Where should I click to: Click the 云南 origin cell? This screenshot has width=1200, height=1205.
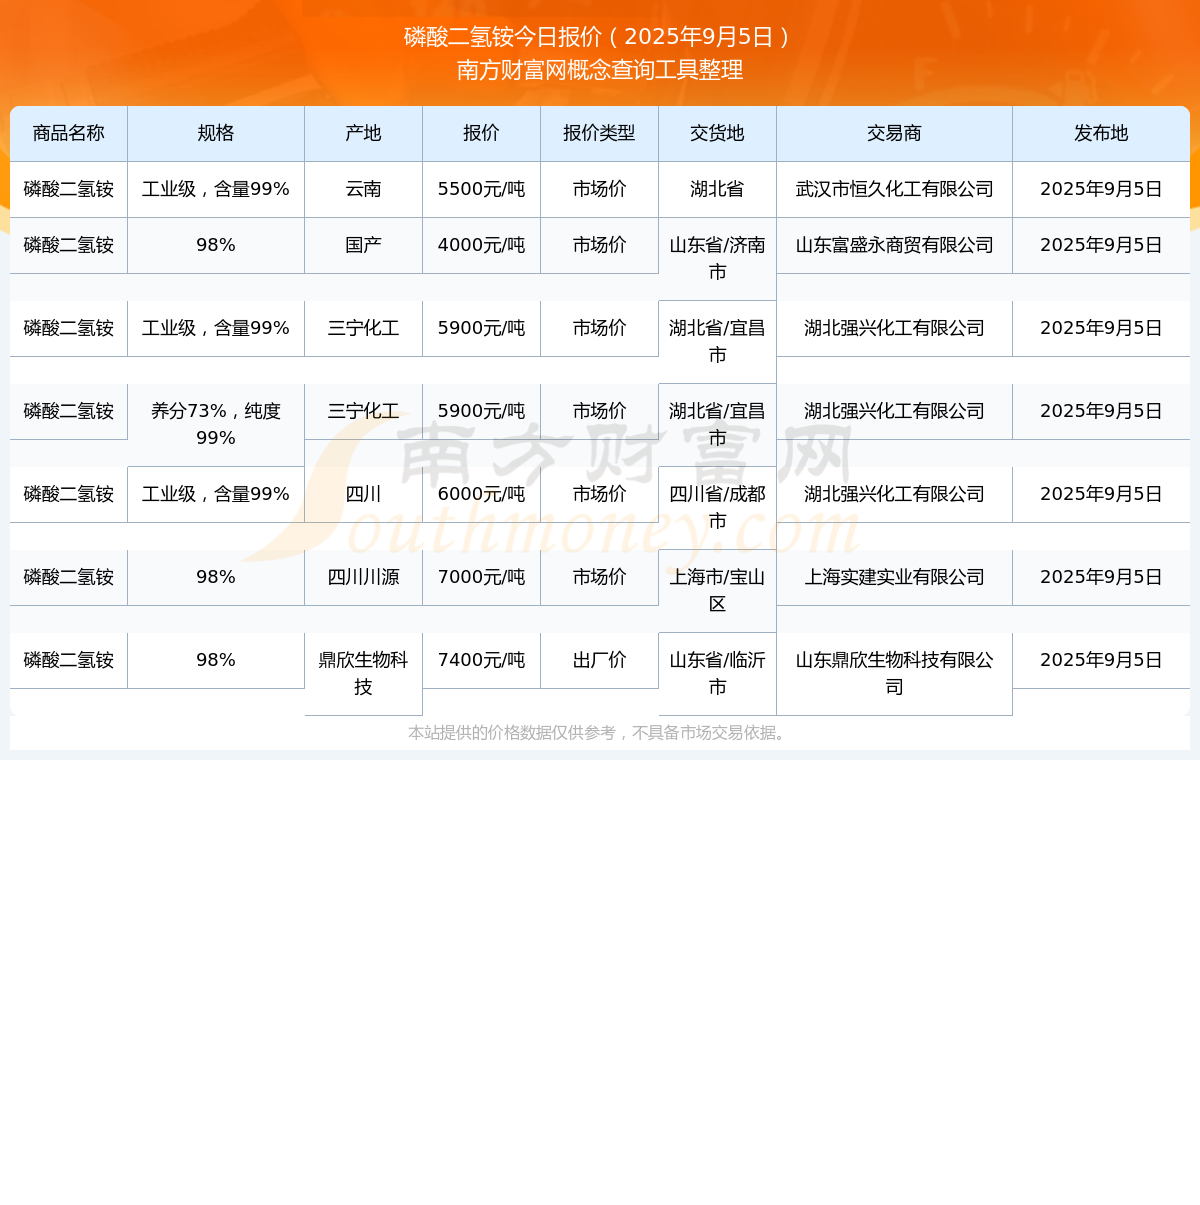point(364,189)
